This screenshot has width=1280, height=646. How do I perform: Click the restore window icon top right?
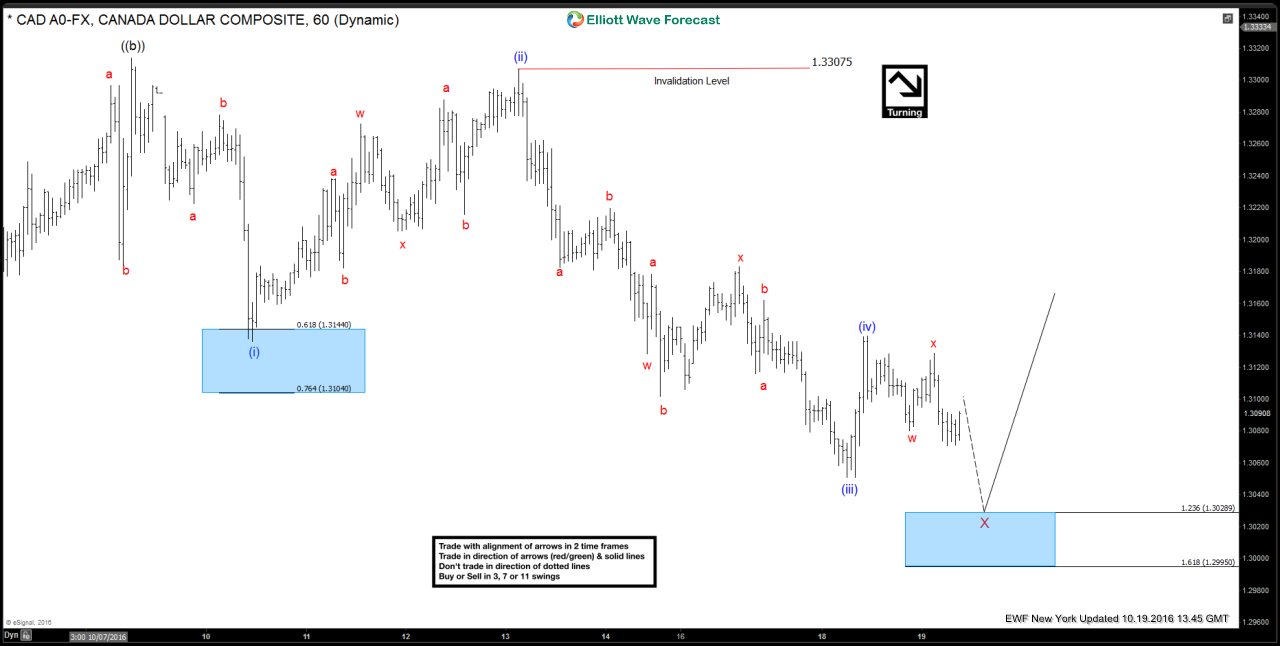[1227, 18]
